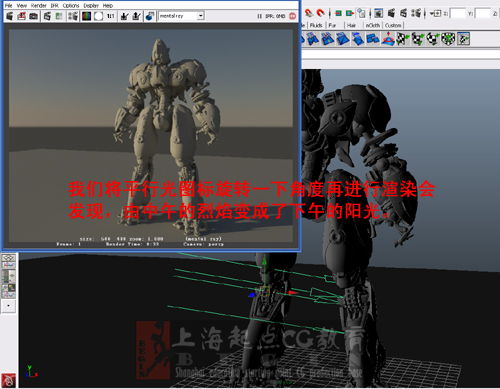Take a snapshot with the camera icon
This screenshot has width=500, height=389.
[x=33, y=16]
